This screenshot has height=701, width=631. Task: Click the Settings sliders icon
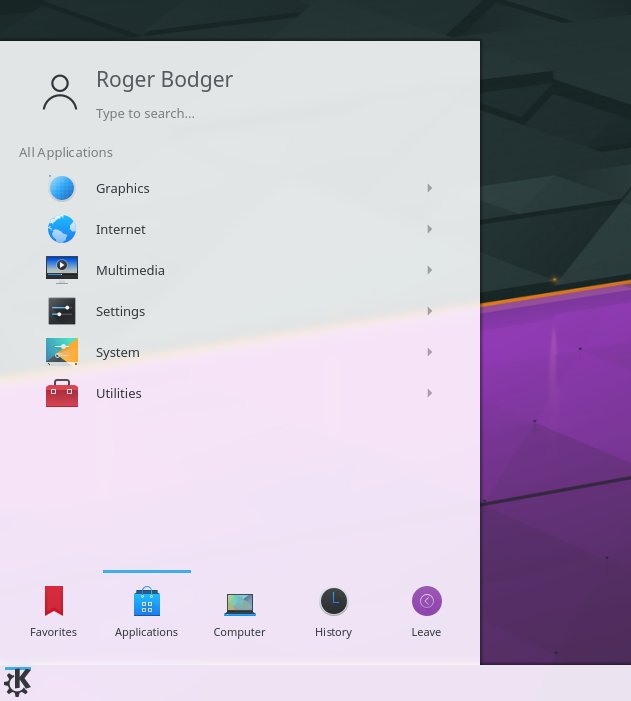tap(62, 311)
